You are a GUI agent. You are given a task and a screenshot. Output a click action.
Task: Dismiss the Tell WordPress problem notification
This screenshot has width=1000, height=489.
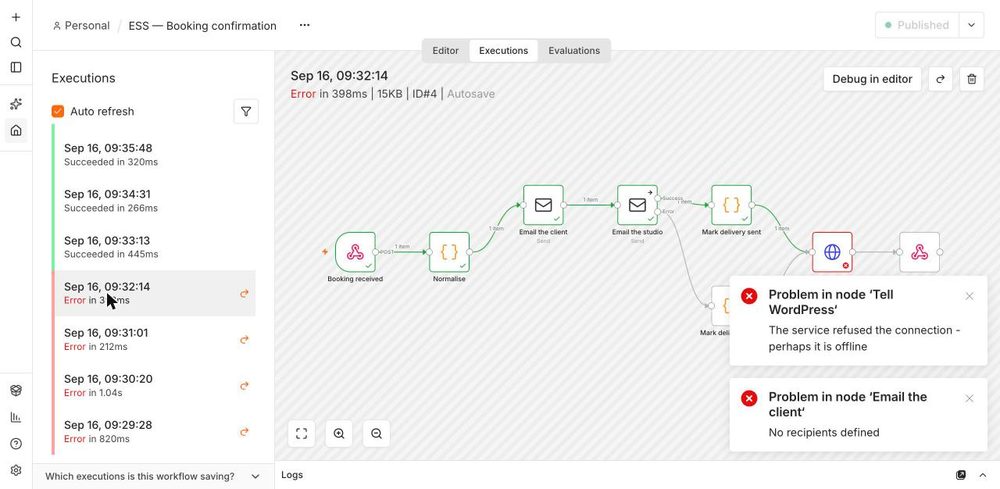pyautogui.click(x=969, y=296)
